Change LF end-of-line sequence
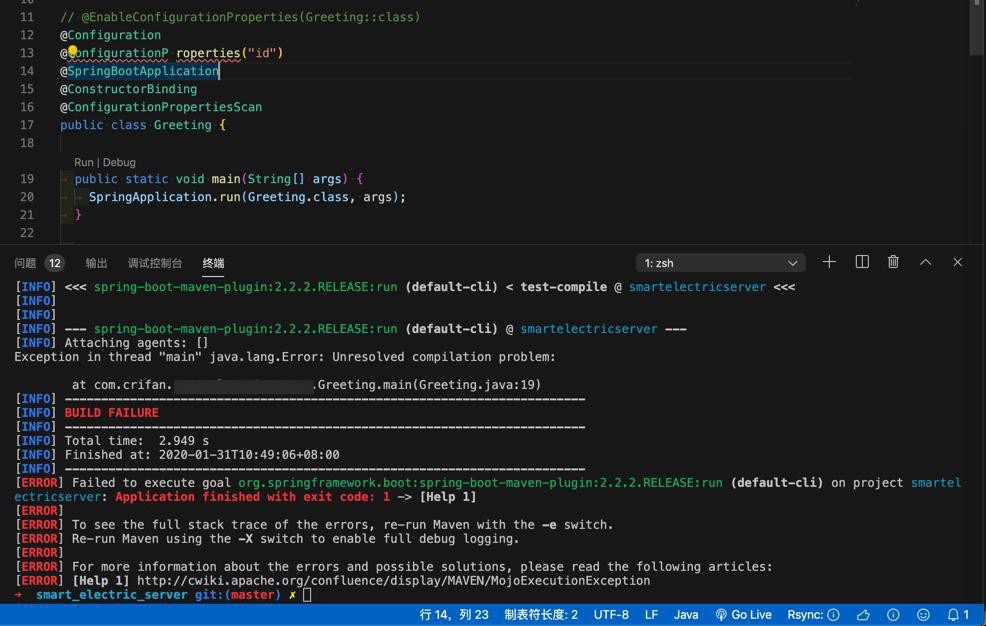Viewport: 986px width, 626px height. pos(651,615)
